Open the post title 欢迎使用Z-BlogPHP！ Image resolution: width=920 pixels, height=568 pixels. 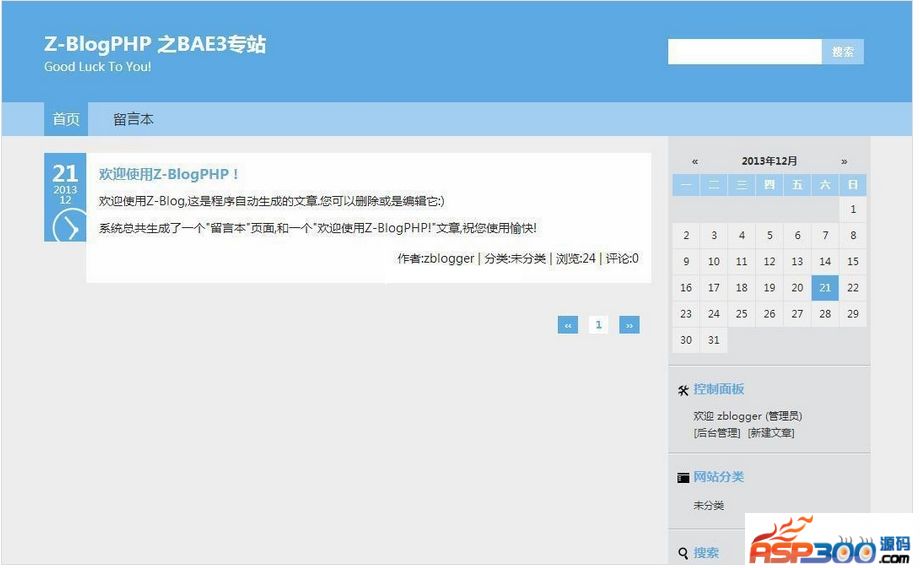point(169,174)
